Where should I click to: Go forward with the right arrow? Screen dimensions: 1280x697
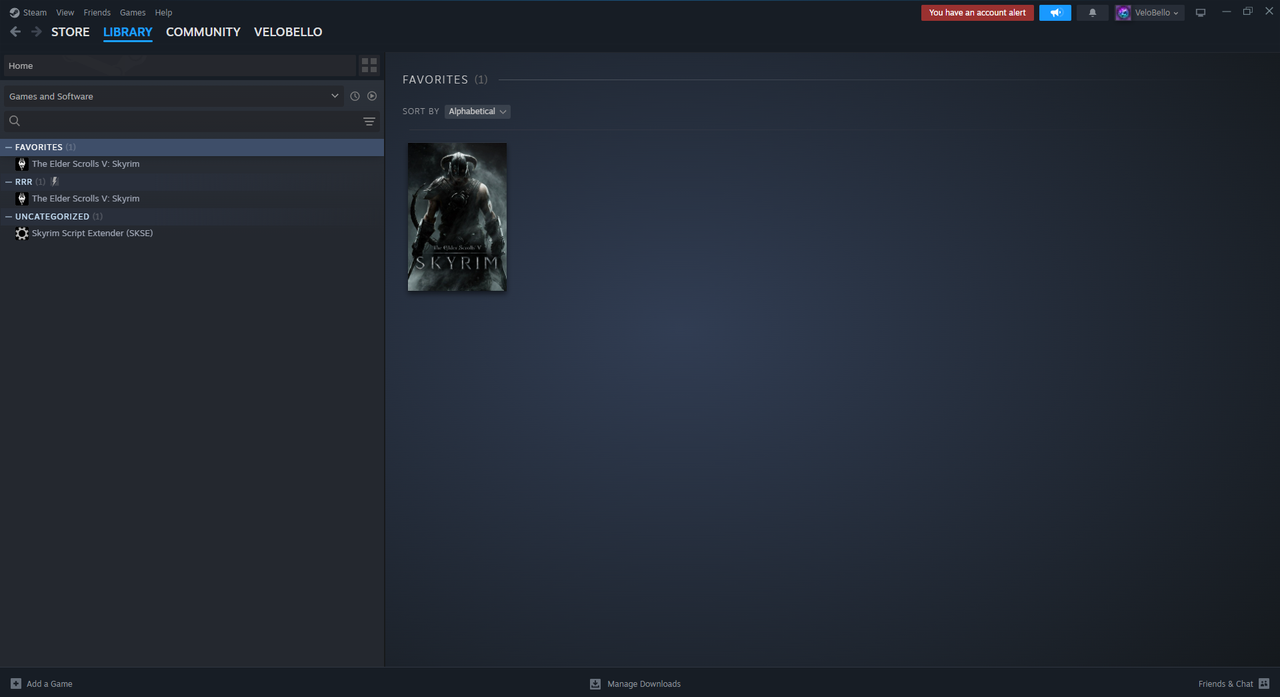click(x=36, y=32)
